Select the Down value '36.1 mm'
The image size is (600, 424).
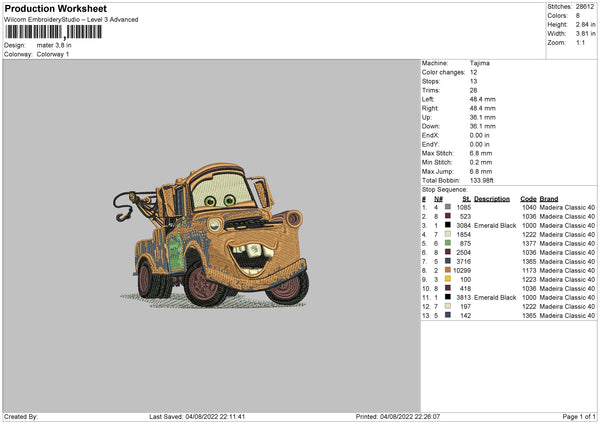[x=483, y=126]
